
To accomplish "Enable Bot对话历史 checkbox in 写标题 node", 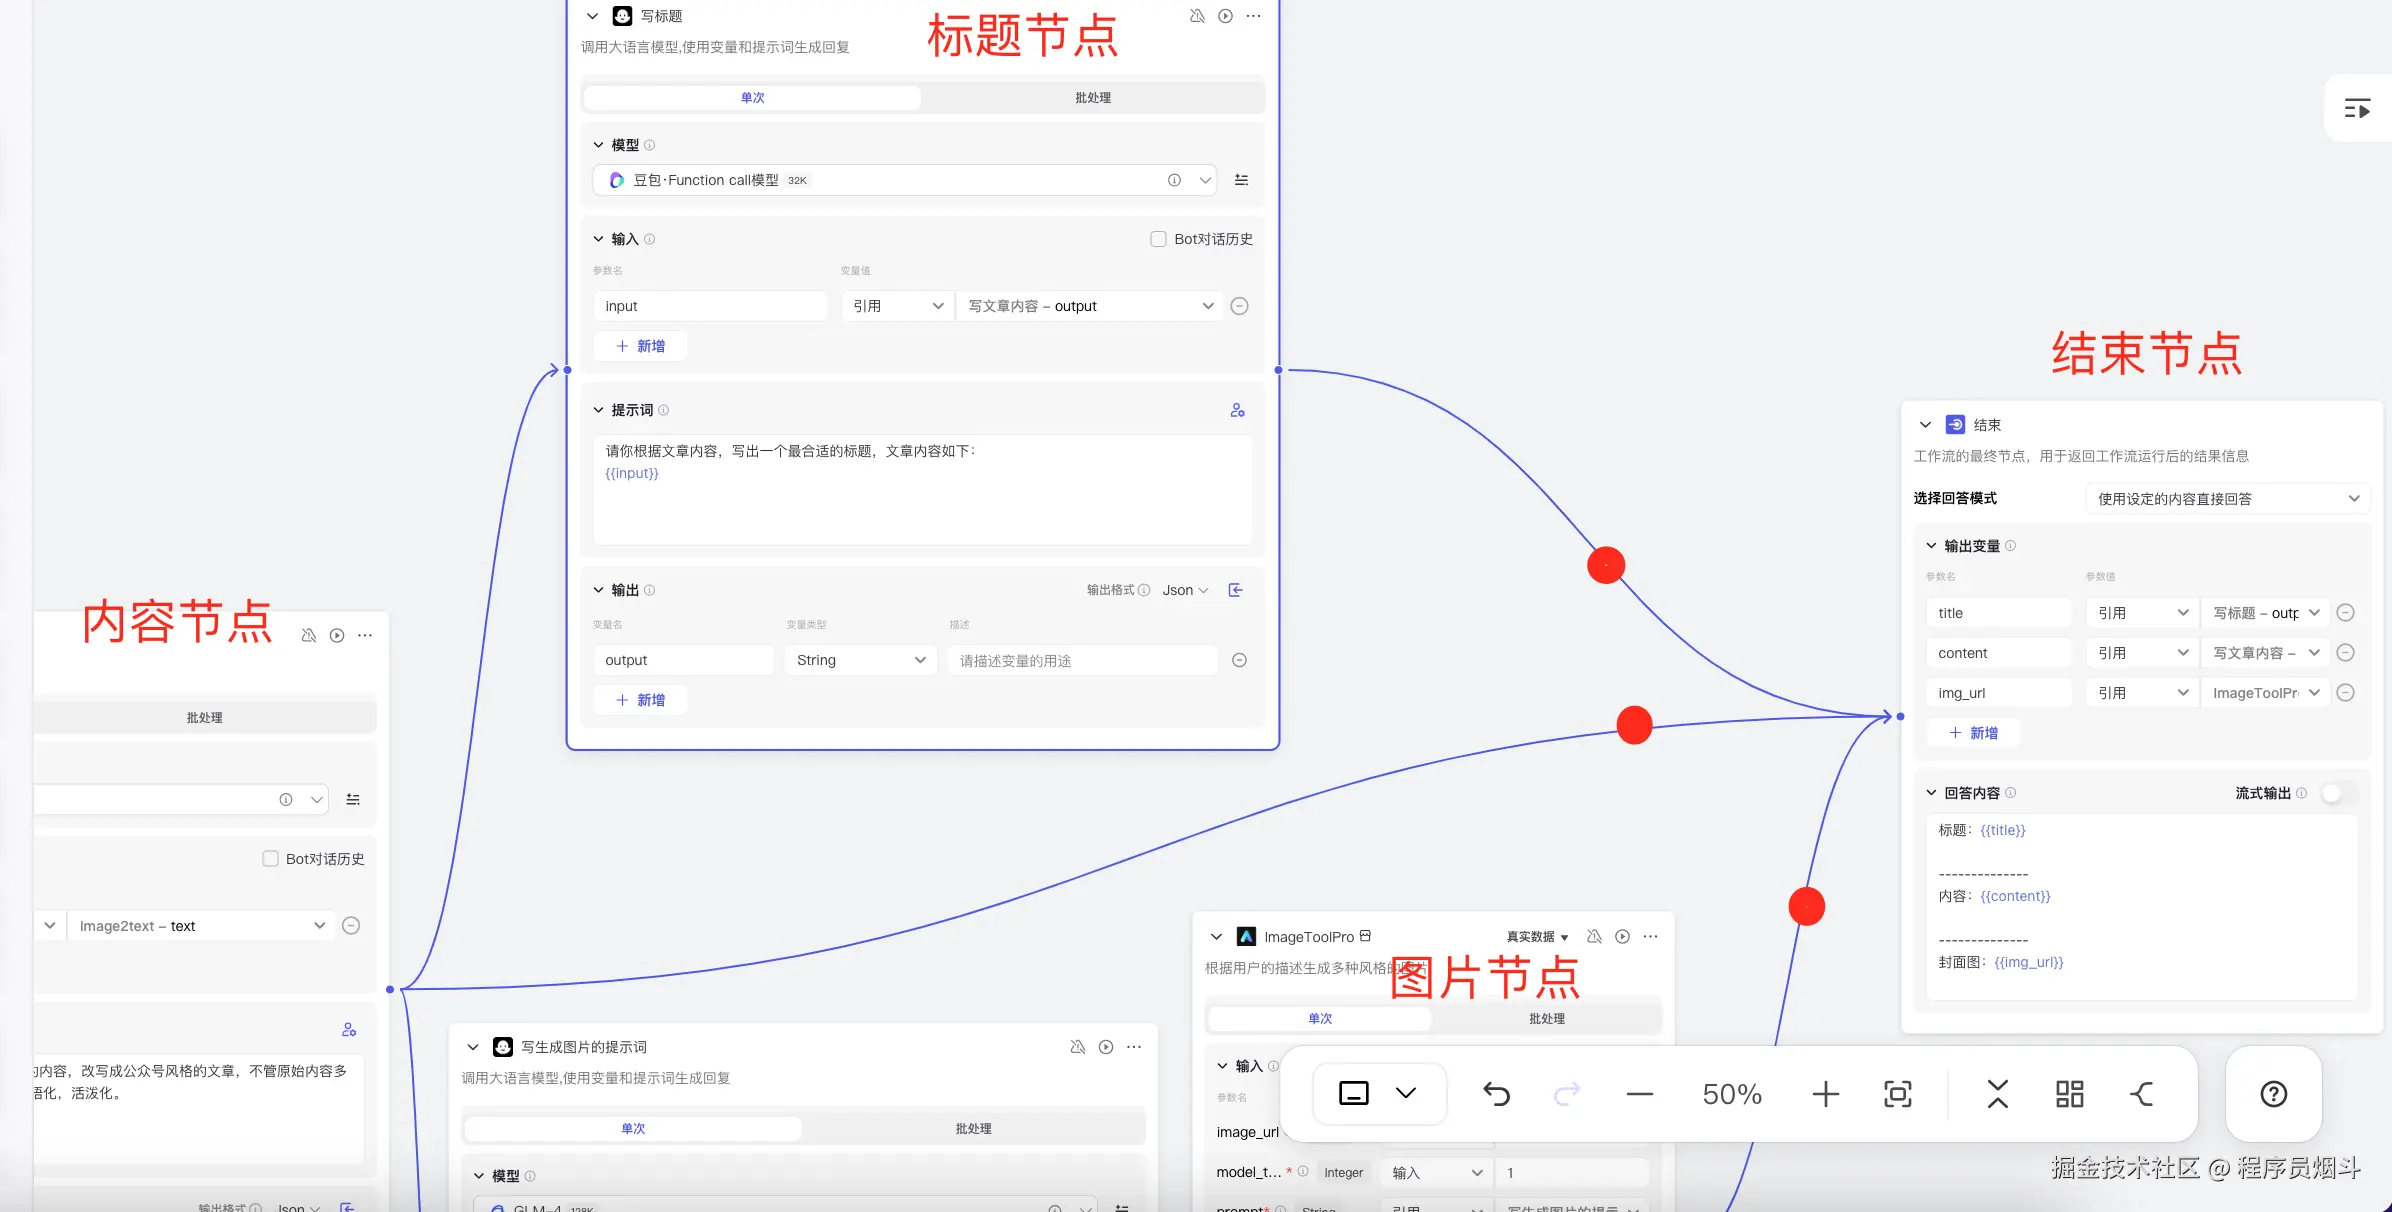I will pyautogui.click(x=1158, y=239).
